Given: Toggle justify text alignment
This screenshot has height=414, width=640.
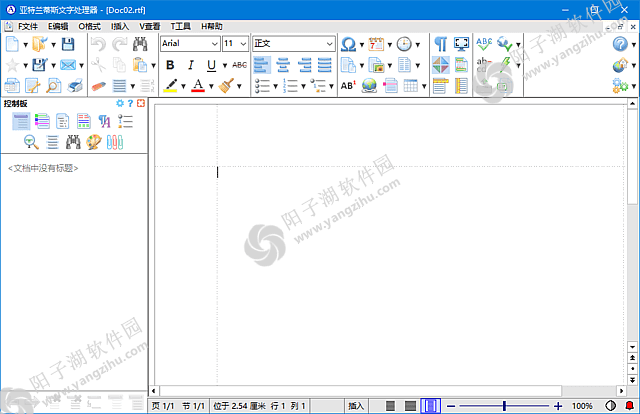Looking at the screenshot, I should click(325, 65).
